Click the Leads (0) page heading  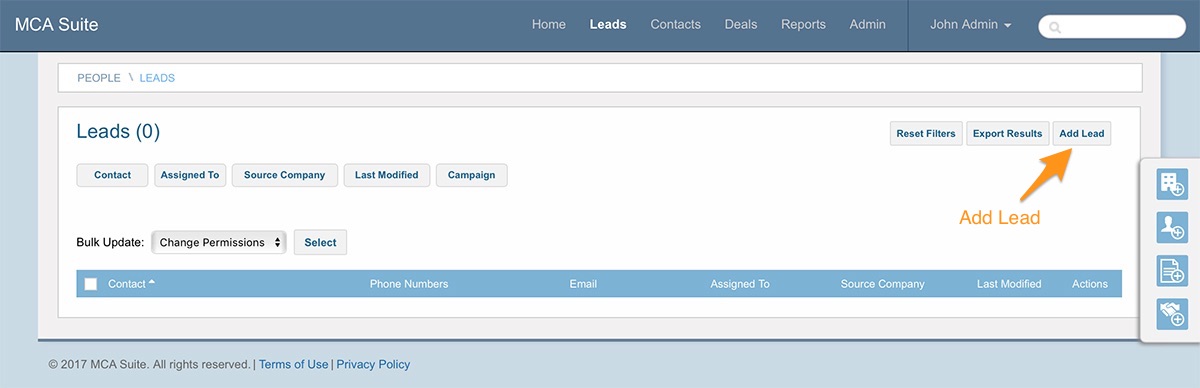click(118, 132)
